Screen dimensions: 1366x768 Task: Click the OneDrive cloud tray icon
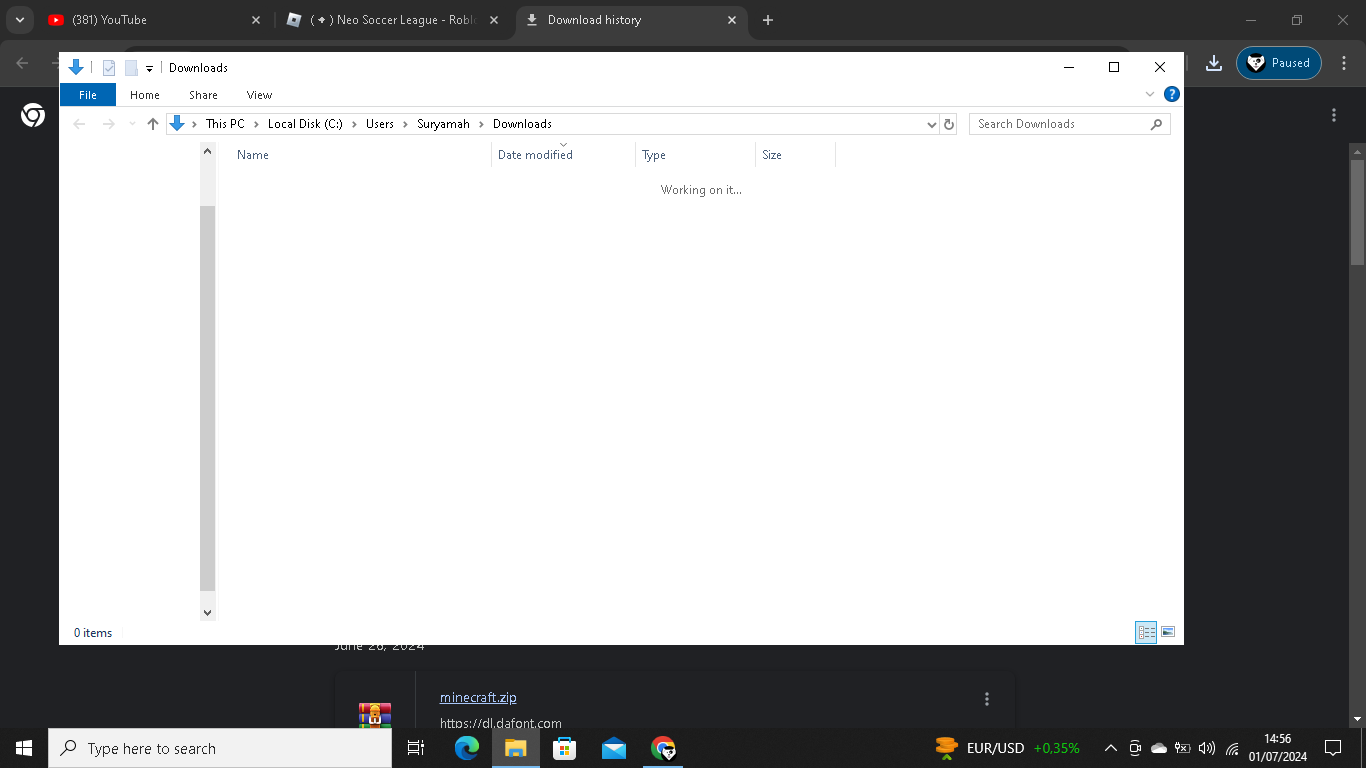click(x=1159, y=748)
